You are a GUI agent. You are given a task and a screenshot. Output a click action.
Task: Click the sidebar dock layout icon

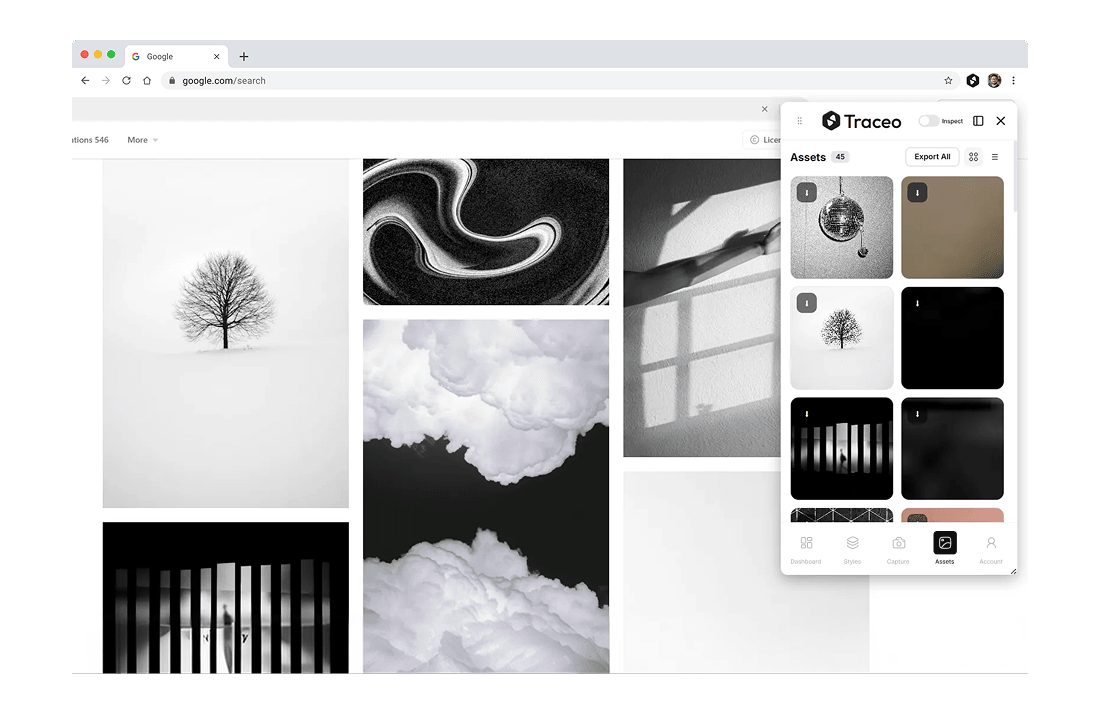[978, 121]
